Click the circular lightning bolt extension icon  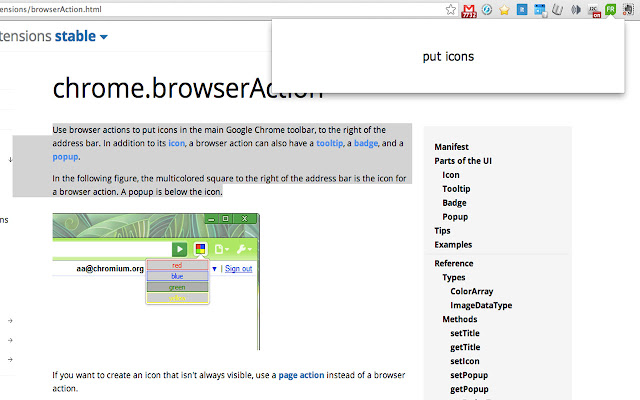[487, 9]
